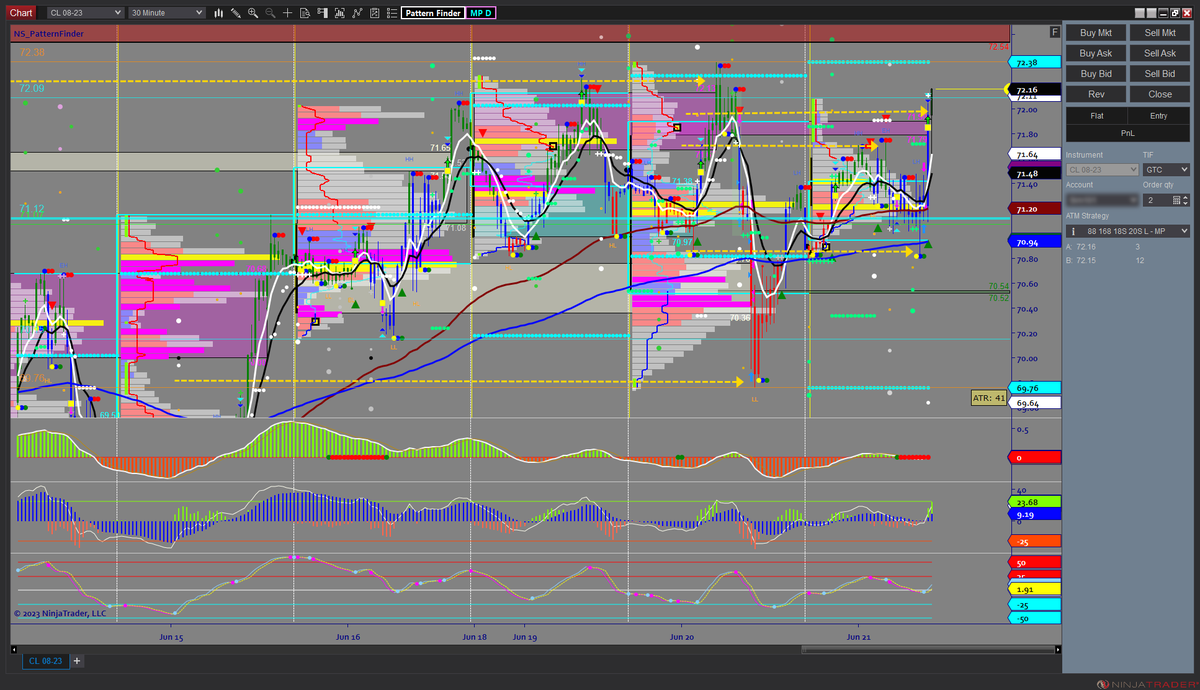The height and width of the screenshot is (690, 1200).
Task: Click the NS_PatternFinder indicator label
Action: (x=48, y=33)
